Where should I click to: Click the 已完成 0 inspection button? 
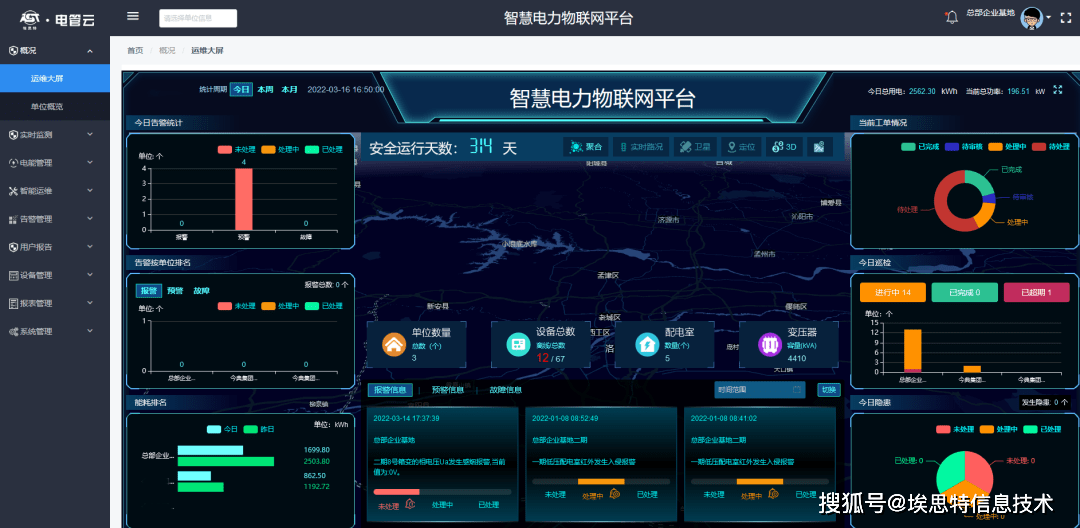click(965, 293)
